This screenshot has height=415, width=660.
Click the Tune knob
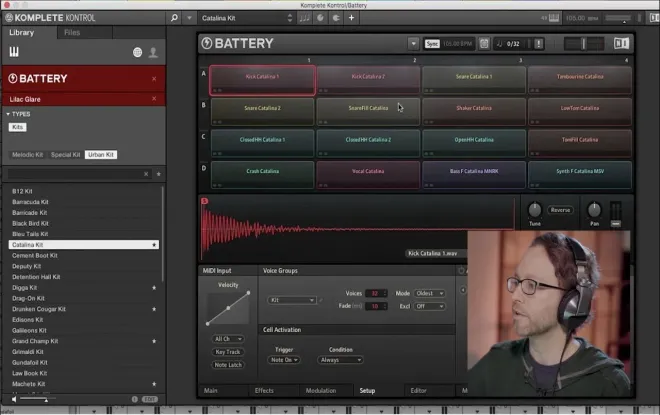click(535, 210)
